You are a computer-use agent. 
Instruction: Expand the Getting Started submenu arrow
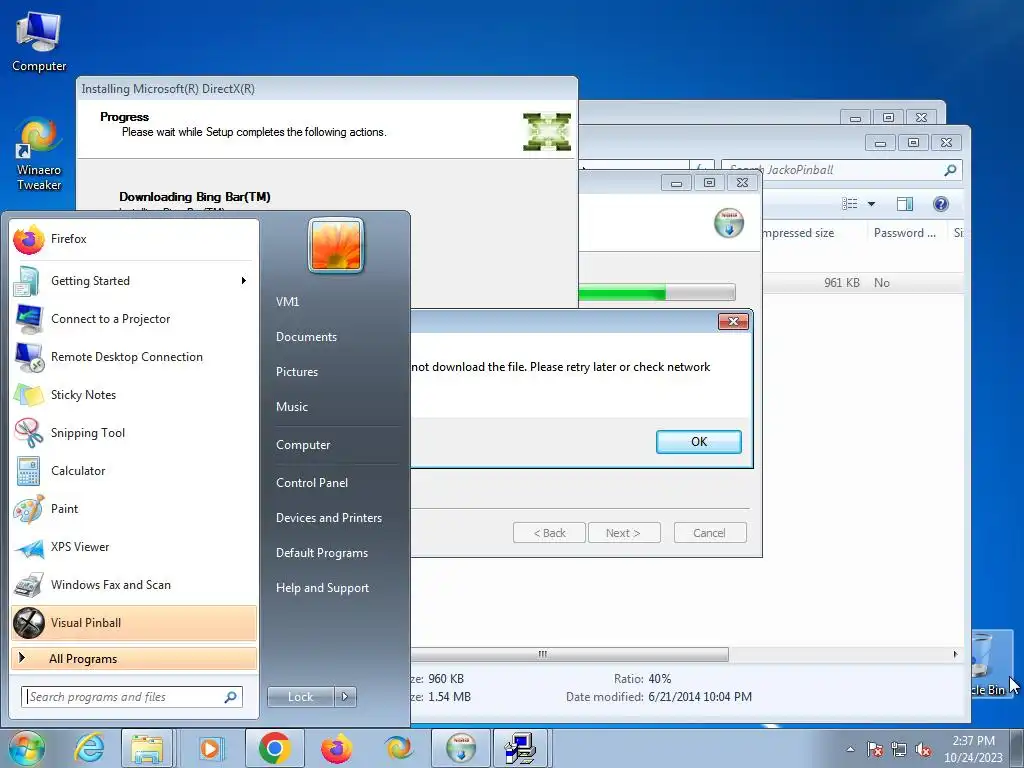(244, 281)
